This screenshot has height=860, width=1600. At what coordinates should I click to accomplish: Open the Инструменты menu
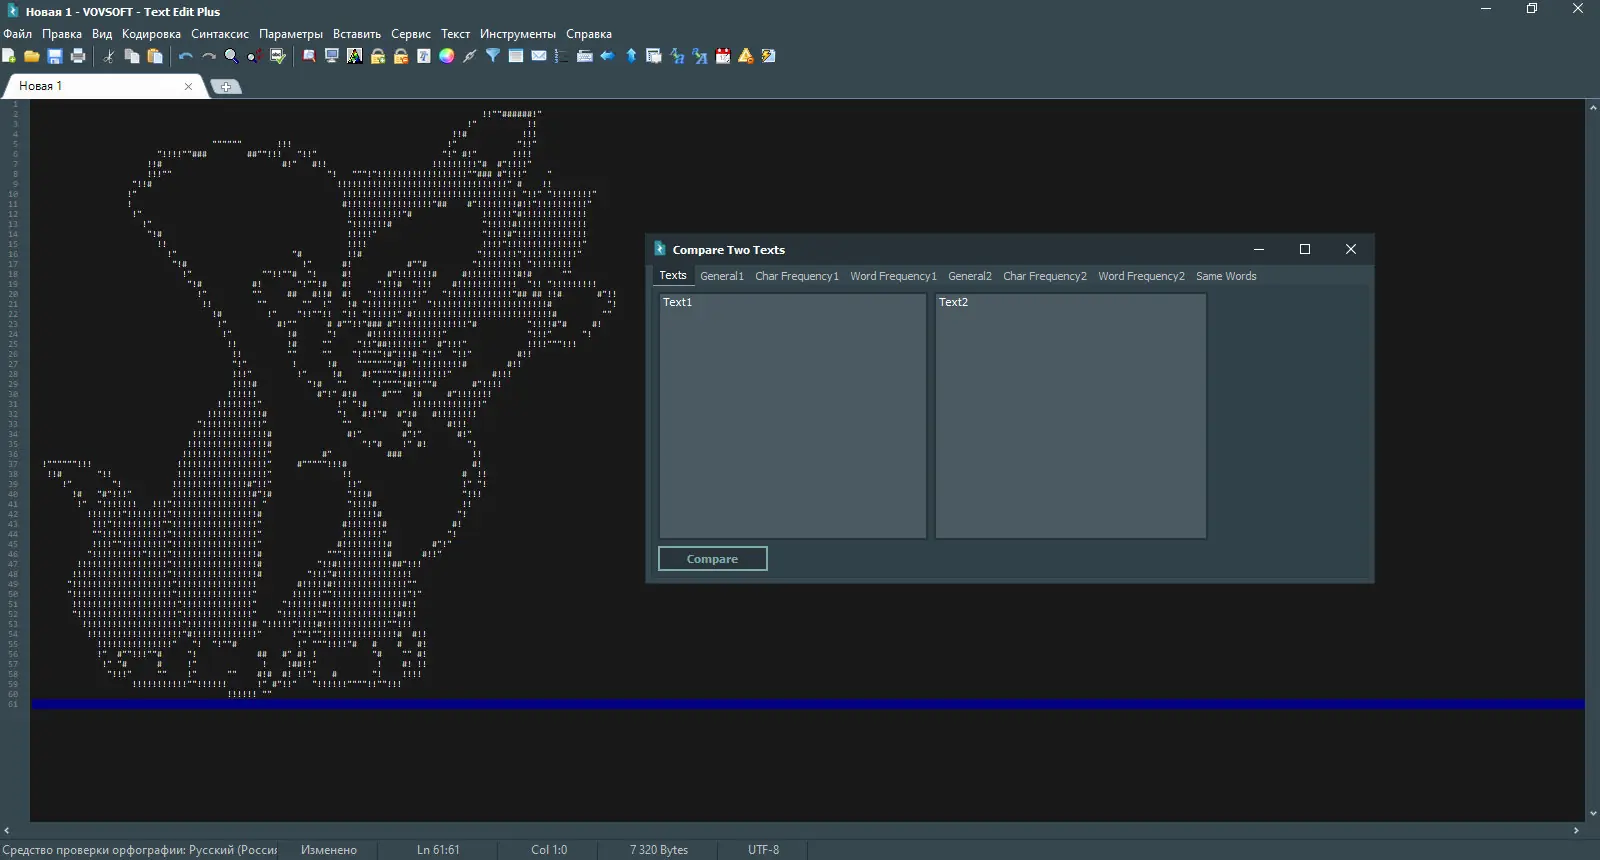pyautogui.click(x=518, y=34)
